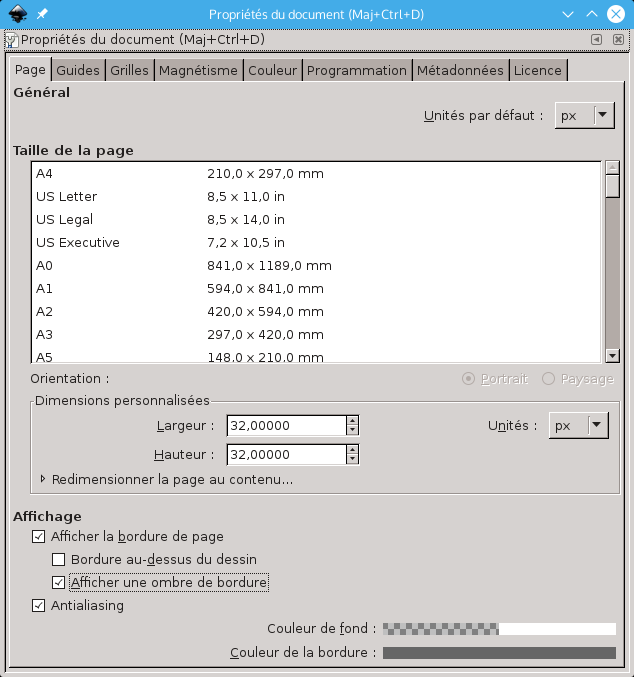634x677 pixels.
Task: Open the Couleur de fond swatch
Action: click(x=499, y=629)
